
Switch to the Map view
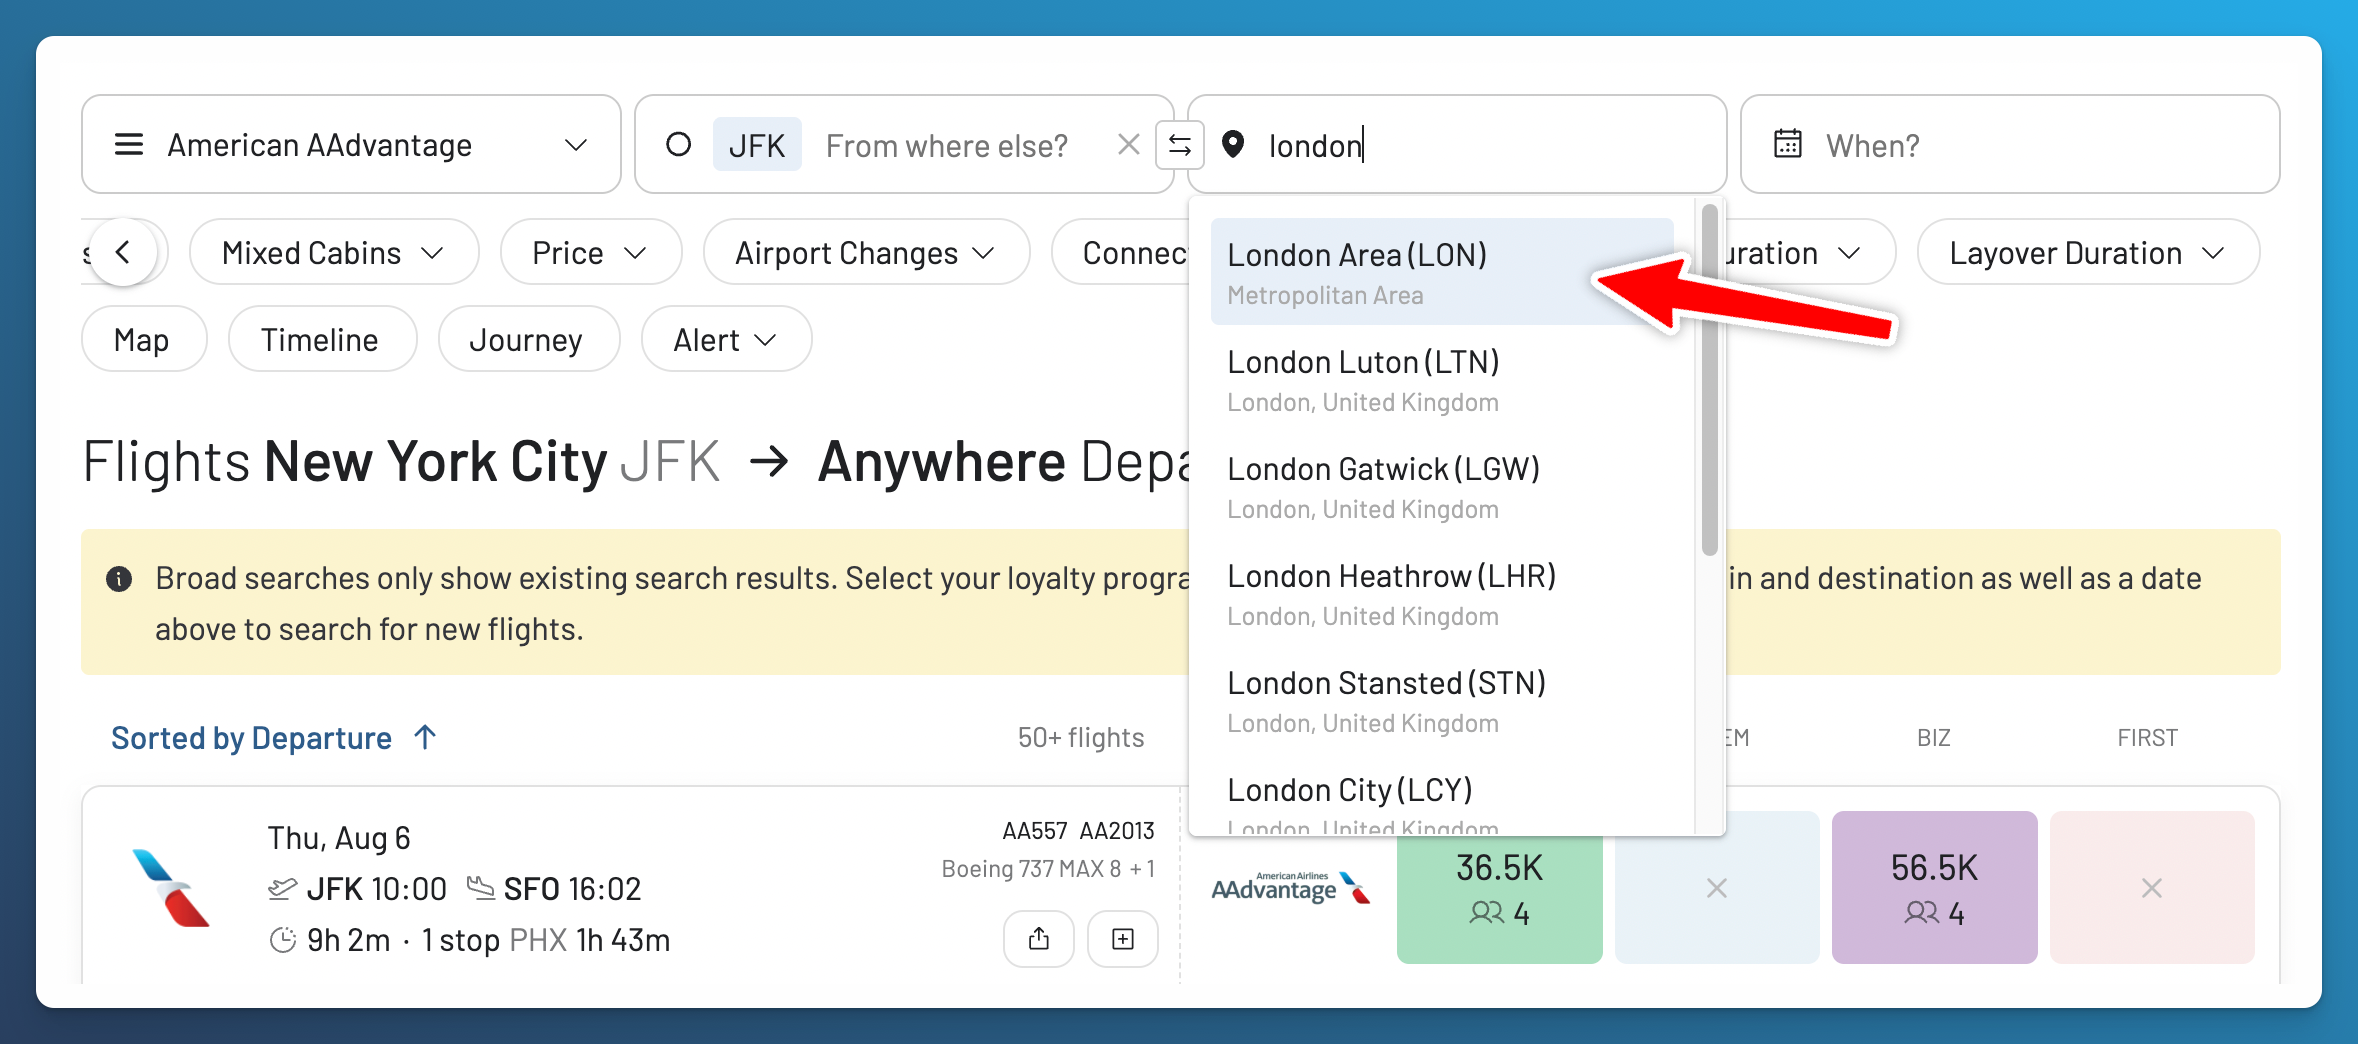[143, 340]
